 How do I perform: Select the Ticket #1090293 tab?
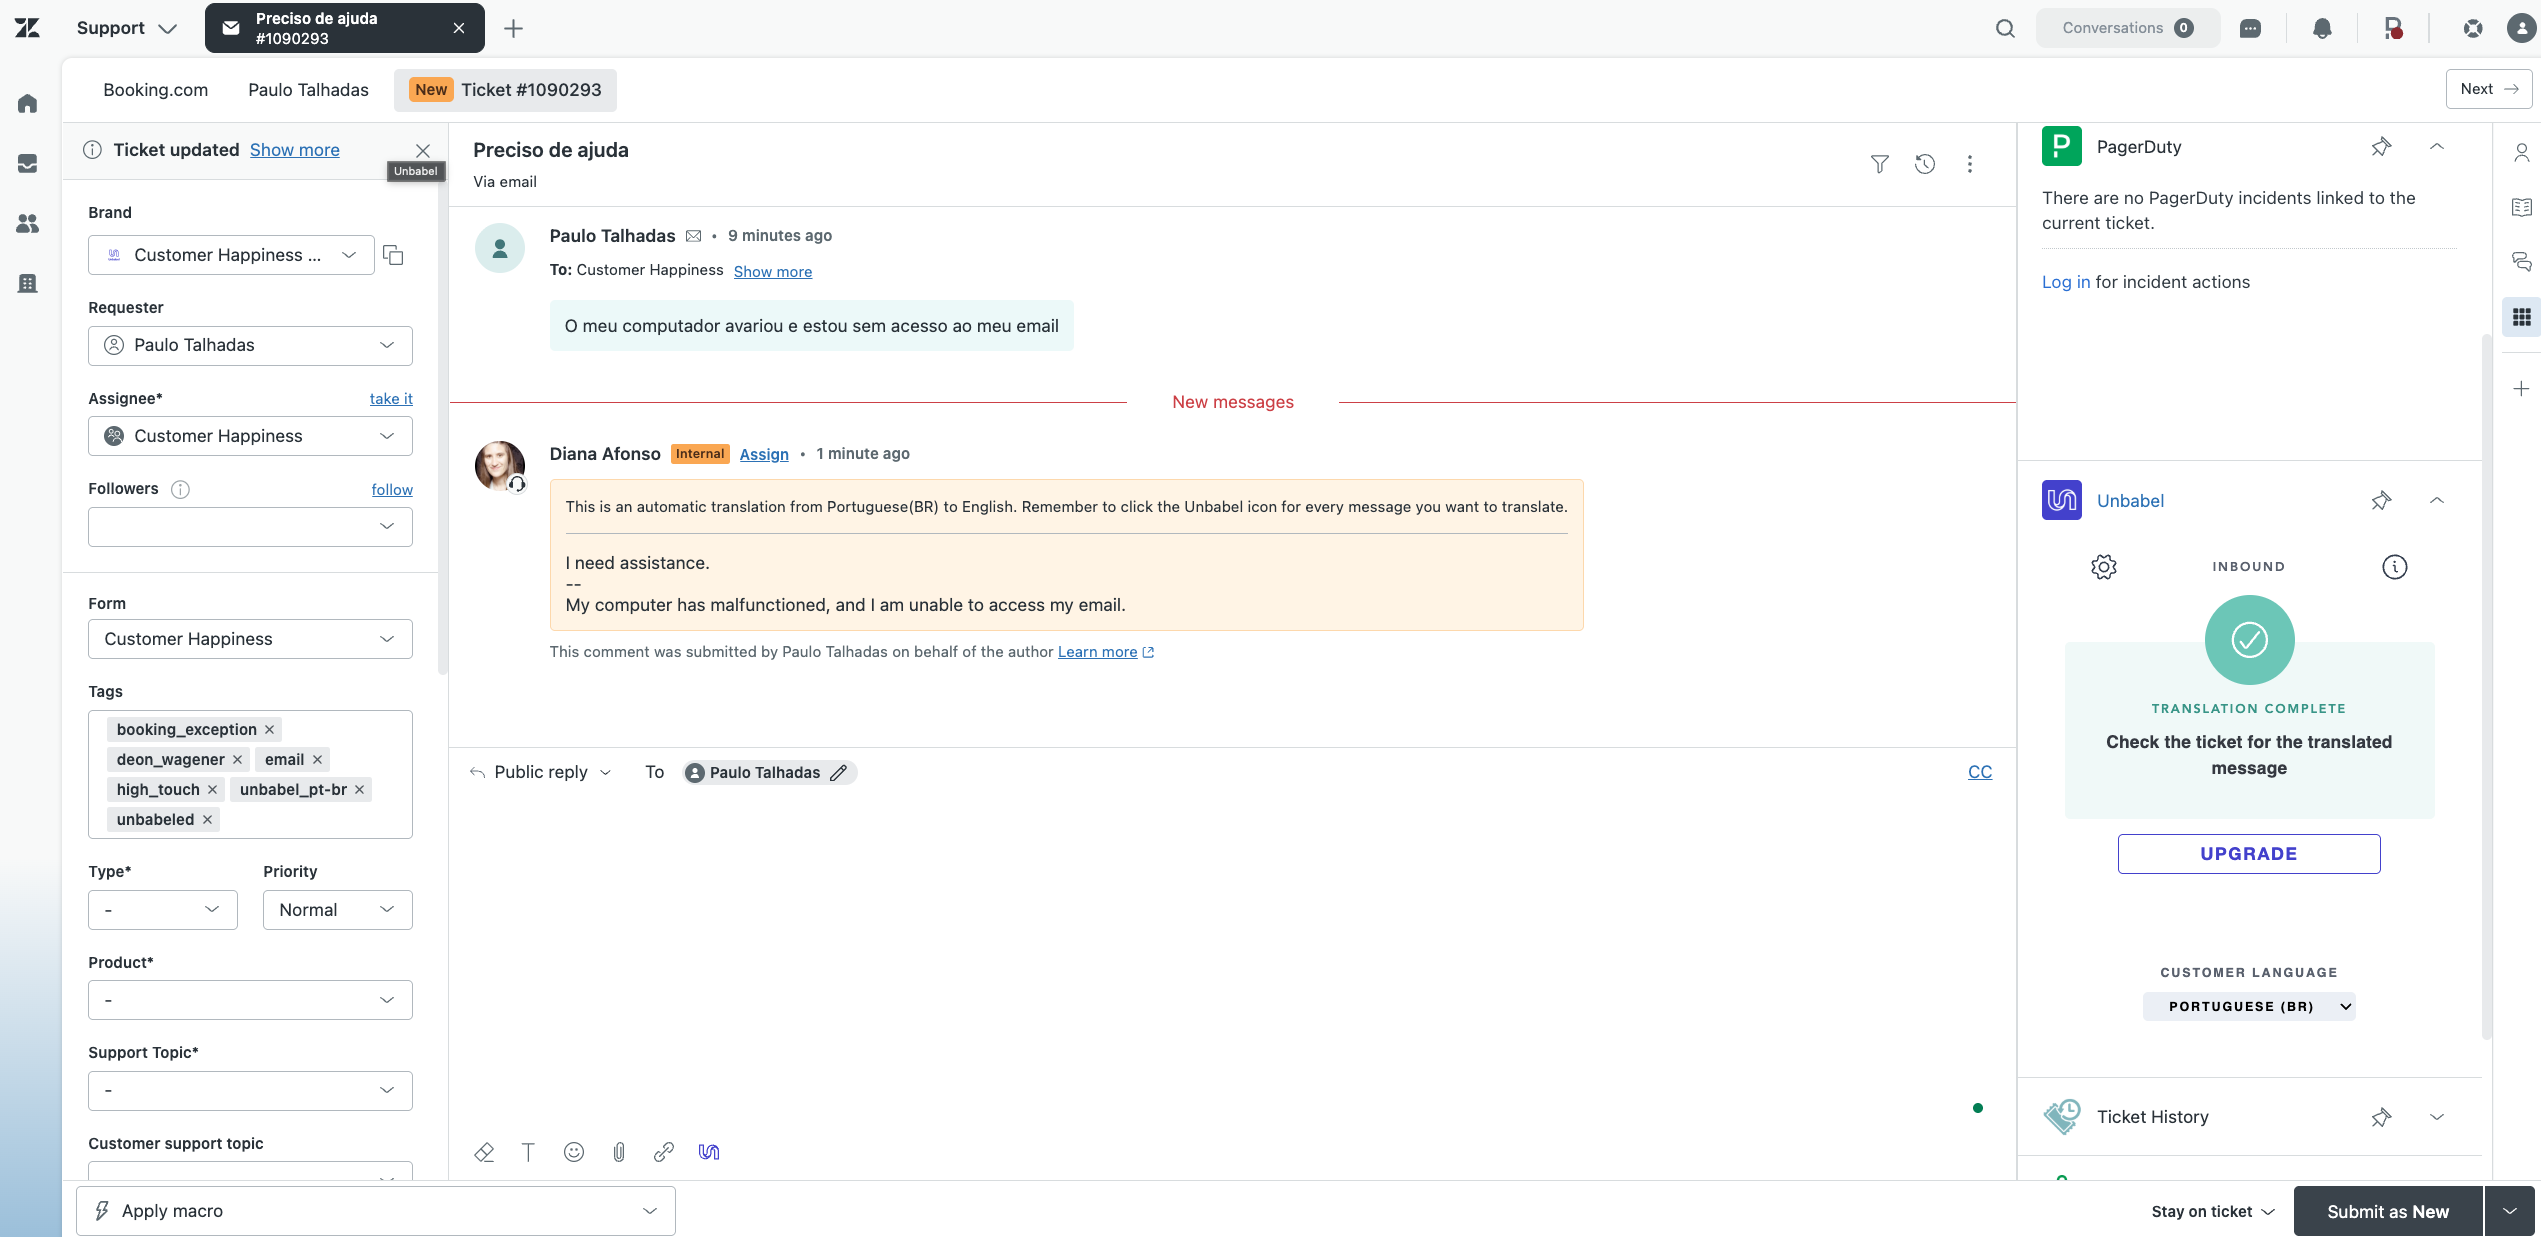click(505, 90)
